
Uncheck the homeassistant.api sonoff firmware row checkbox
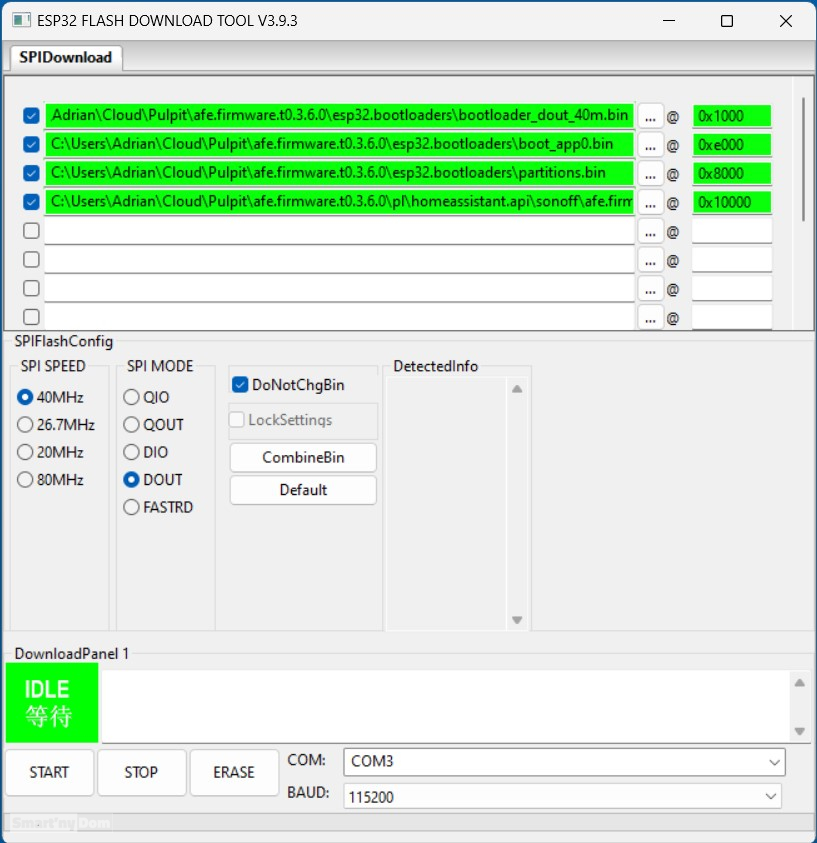click(x=31, y=202)
